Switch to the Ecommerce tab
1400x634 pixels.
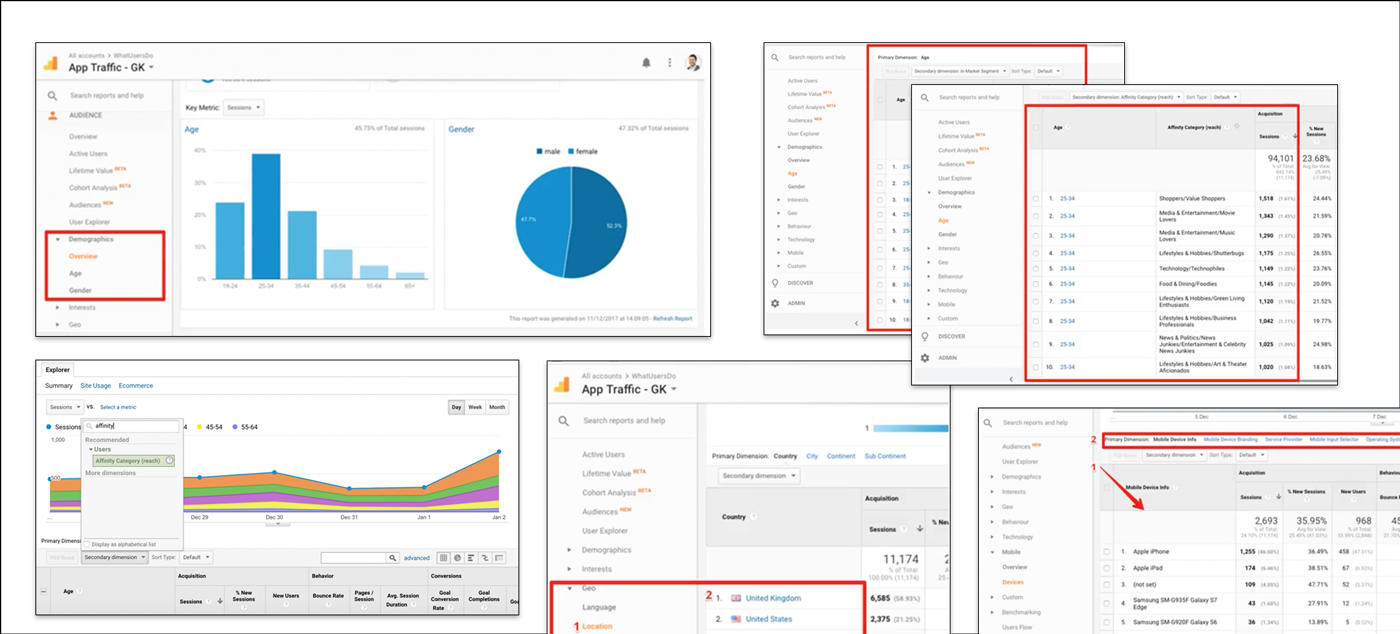[136, 385]
